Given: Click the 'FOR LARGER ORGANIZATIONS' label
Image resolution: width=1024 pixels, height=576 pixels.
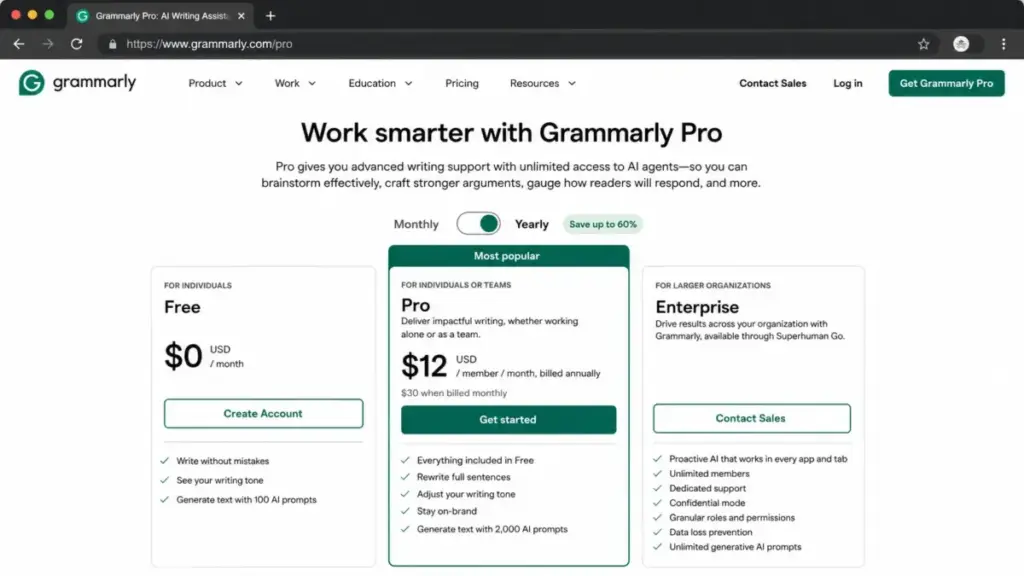Looking at the screenshot, I should tap(712, 285).
